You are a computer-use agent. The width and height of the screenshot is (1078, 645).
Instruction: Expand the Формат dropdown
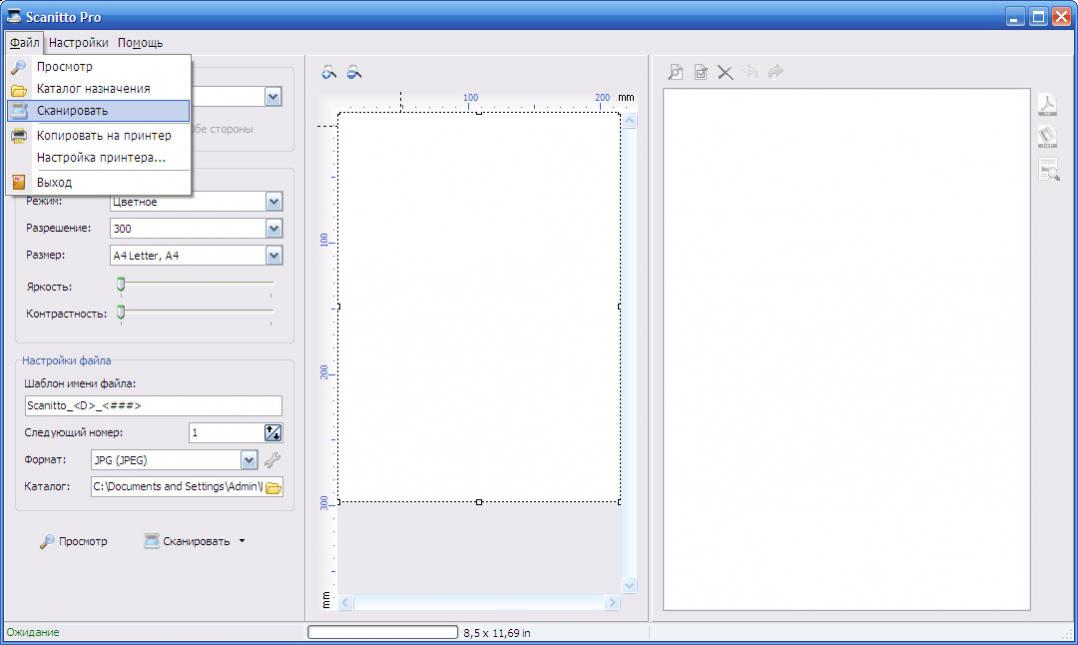coord(249,460)
